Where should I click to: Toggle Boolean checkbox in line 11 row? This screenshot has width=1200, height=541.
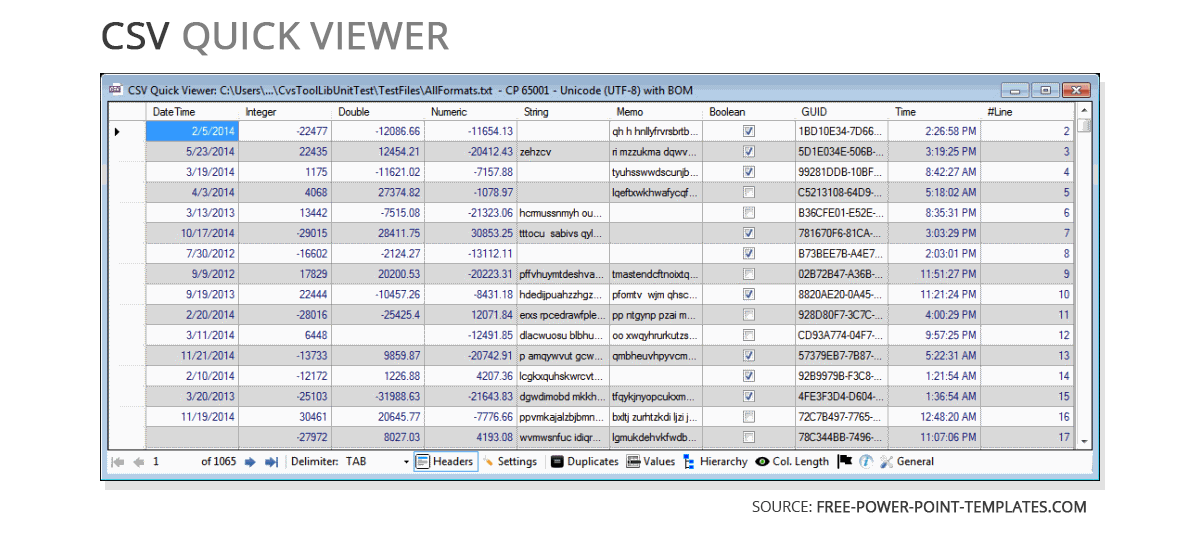pyautogui.click(x=749, y=315)
